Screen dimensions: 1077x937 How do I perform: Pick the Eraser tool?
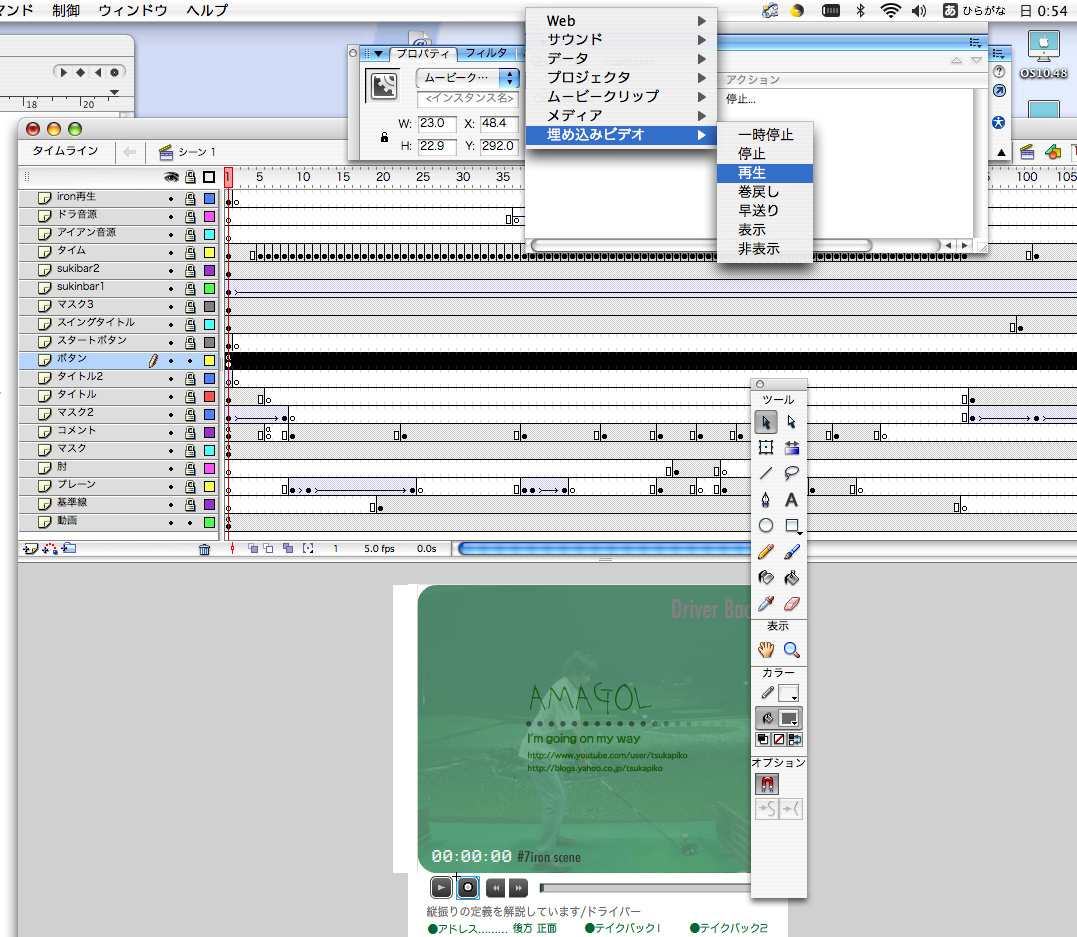(x=791, y=604)
